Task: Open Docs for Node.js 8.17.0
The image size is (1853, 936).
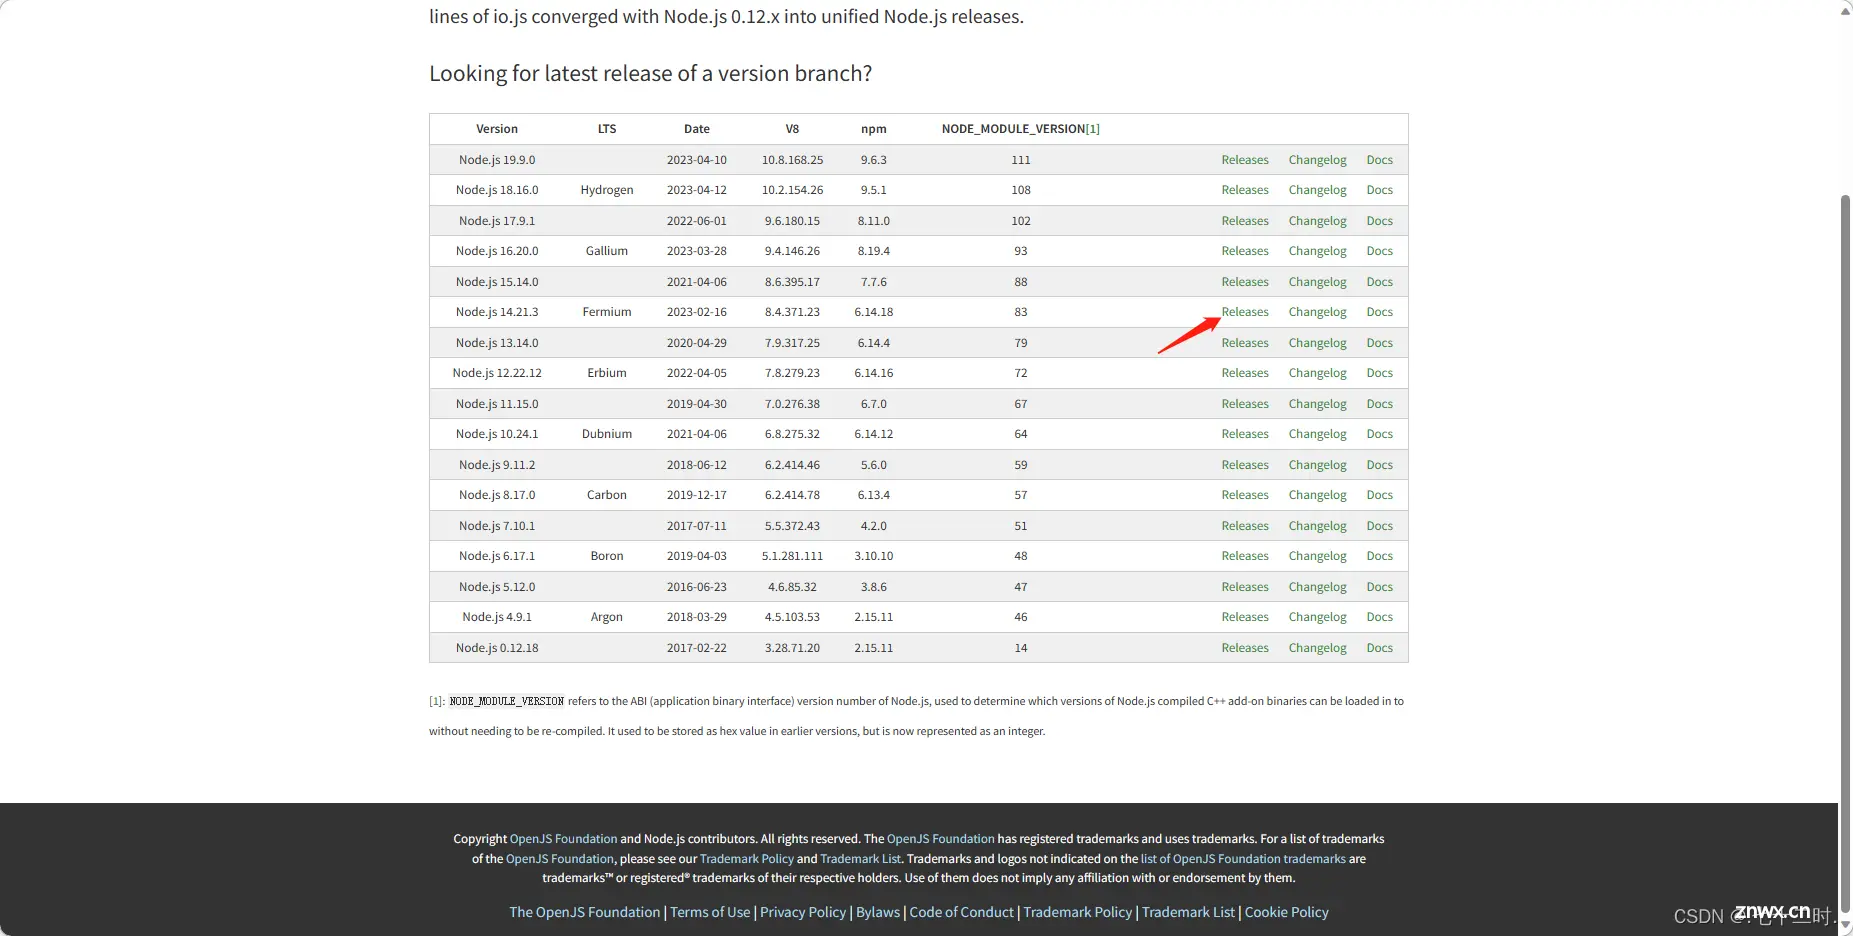Action: pyautogui.click(x=1379, y=495)
